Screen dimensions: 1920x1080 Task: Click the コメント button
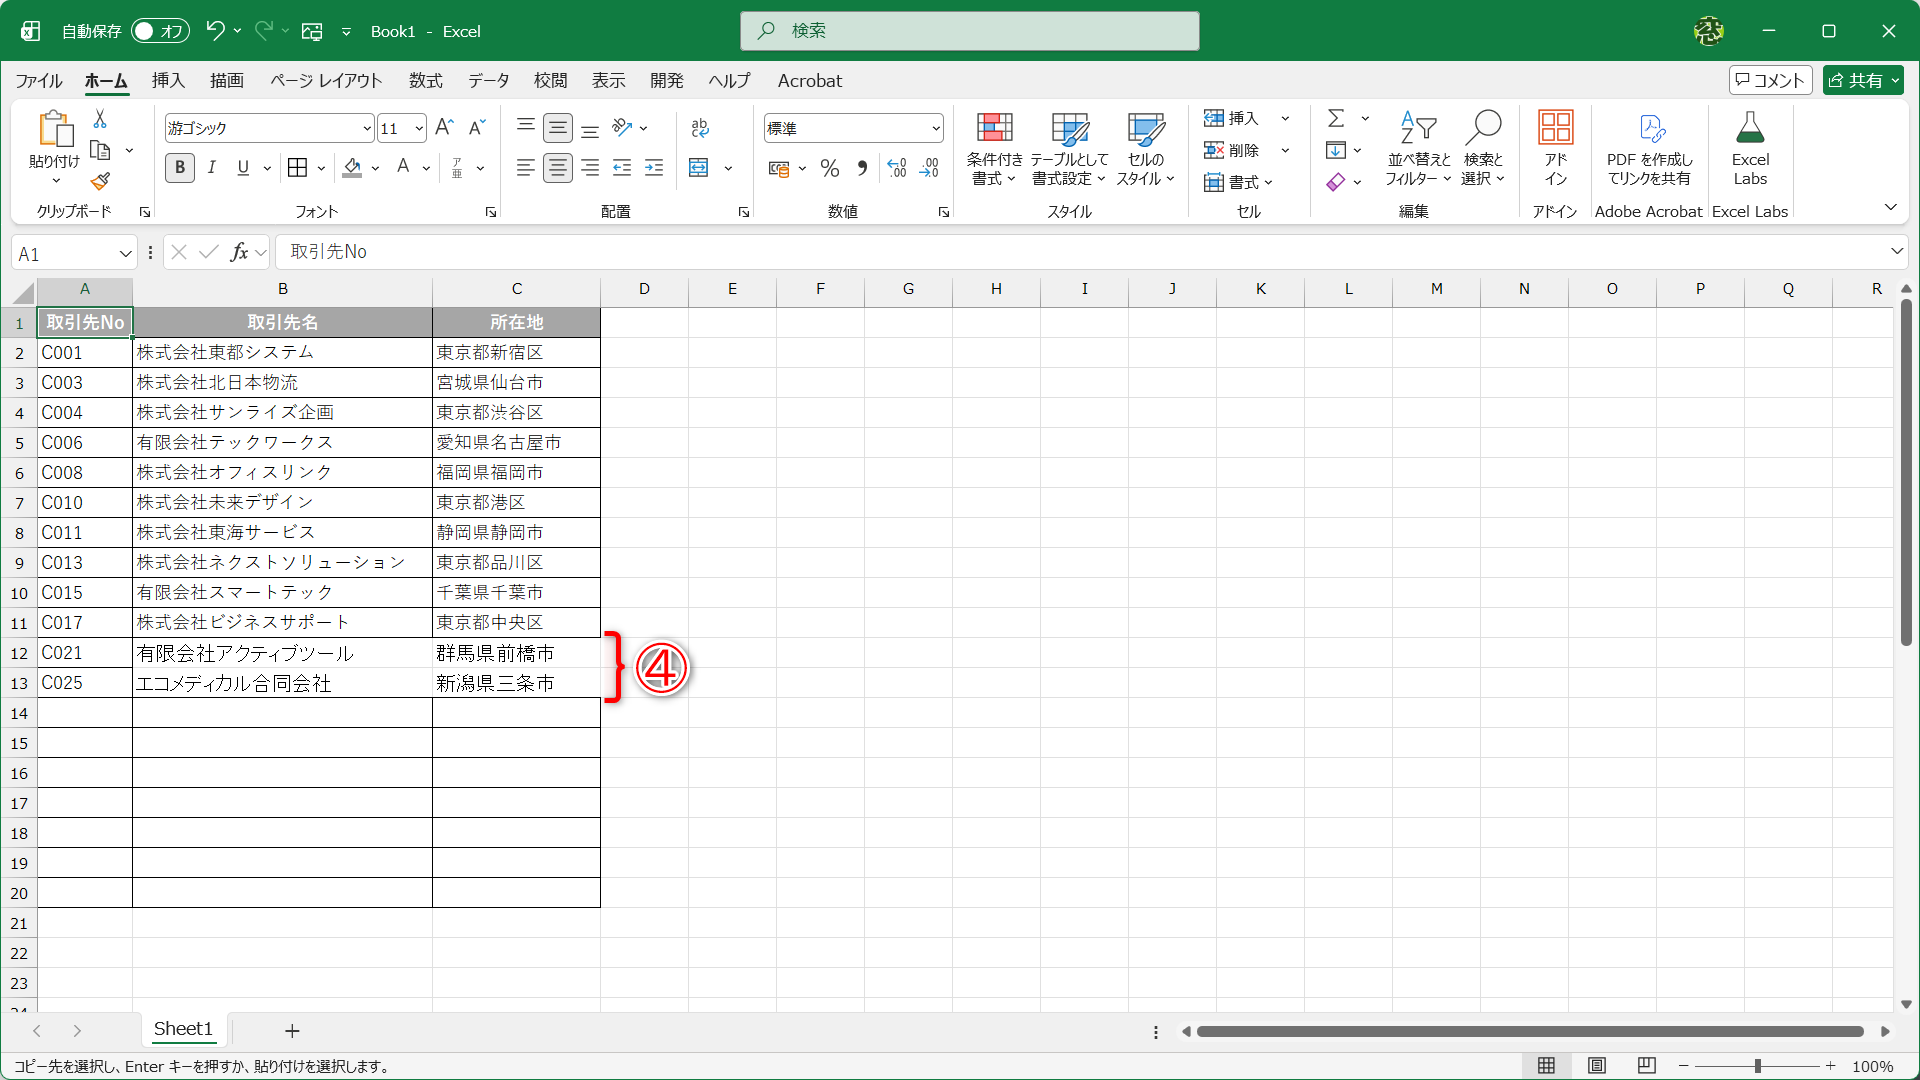[x=1770, y=80]
